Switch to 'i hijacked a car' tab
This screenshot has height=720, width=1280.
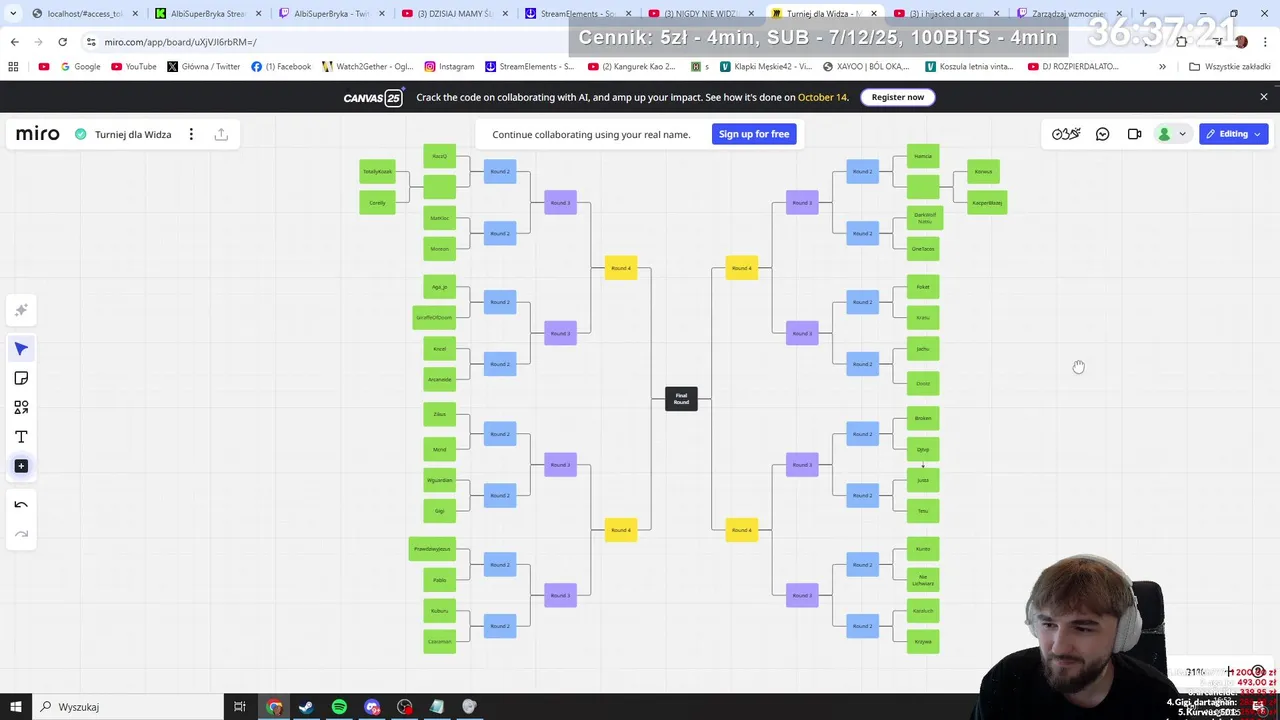point(946,14)
